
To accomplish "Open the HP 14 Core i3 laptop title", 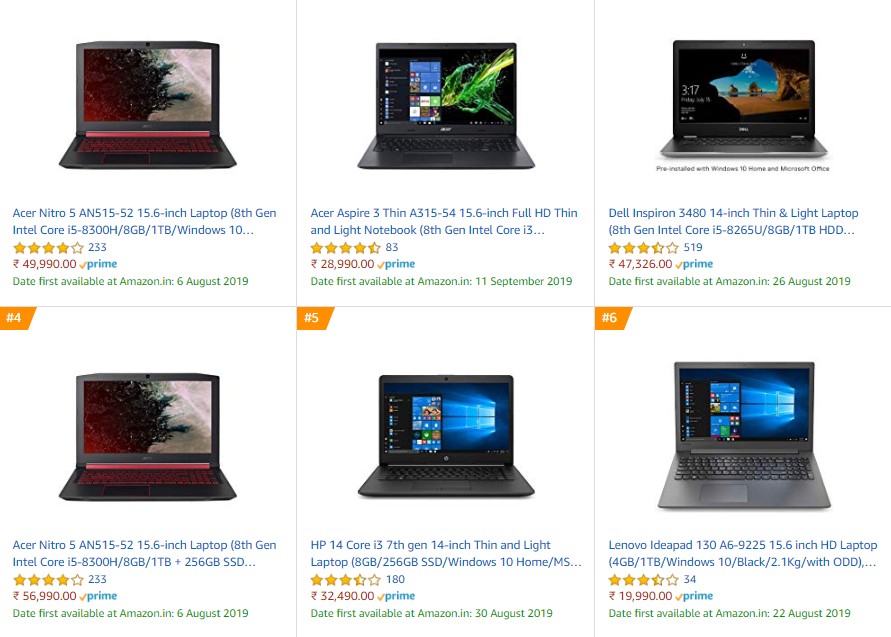I will (x=446, y=553).
